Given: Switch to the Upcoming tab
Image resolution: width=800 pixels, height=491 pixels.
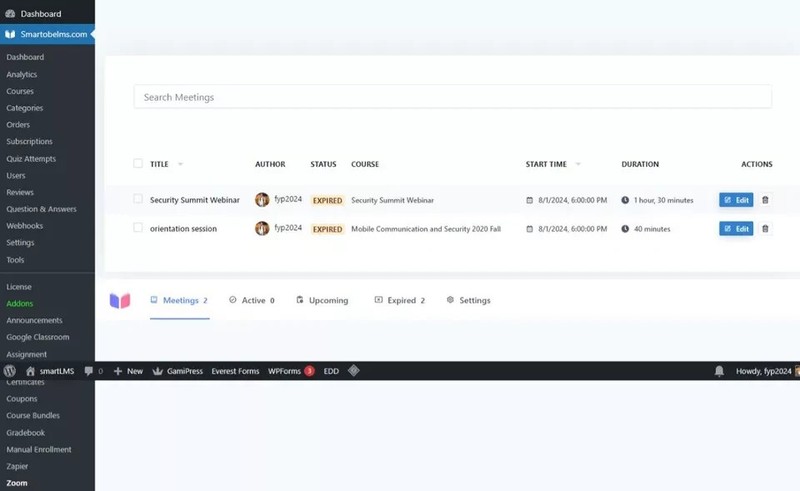Looking at the screenshot, I should tap(322, 301).
